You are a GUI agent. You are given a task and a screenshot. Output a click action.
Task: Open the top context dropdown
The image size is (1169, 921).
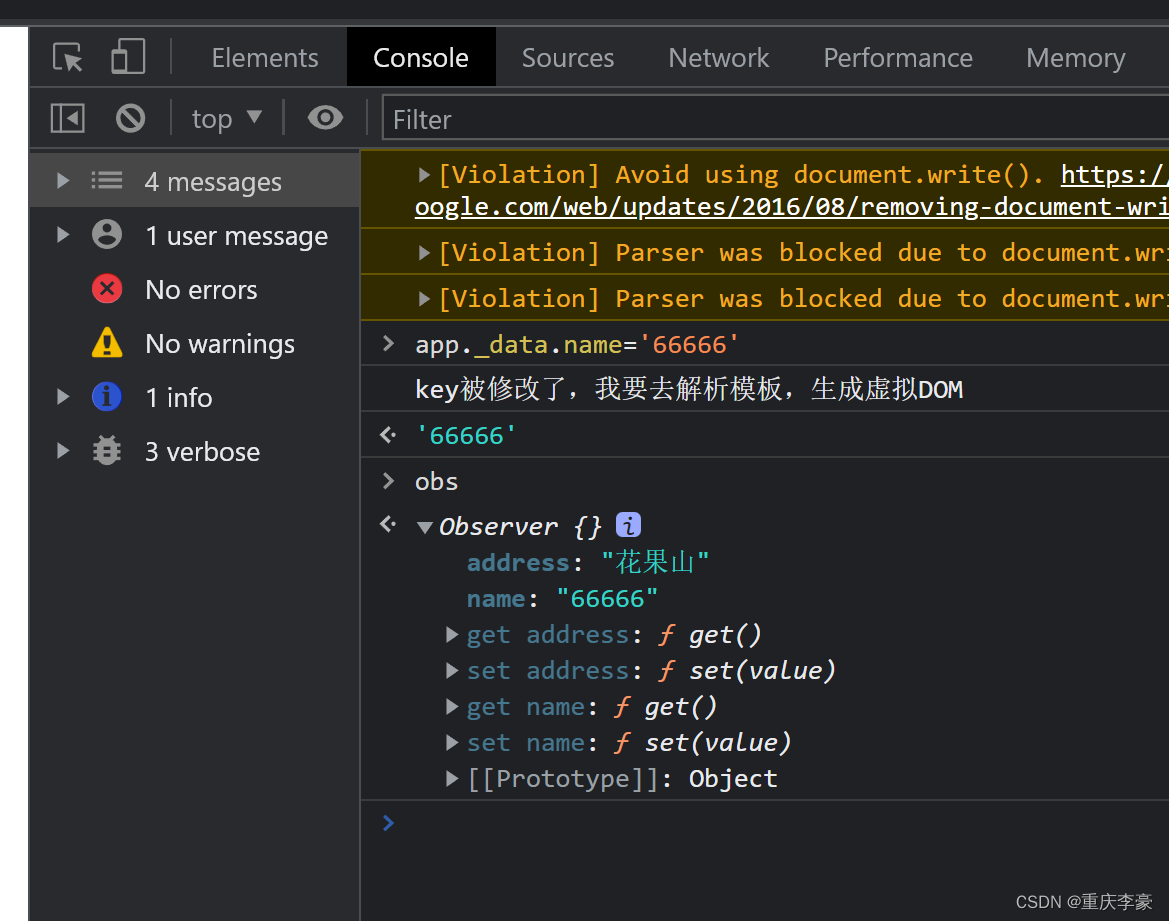point(227,119)
